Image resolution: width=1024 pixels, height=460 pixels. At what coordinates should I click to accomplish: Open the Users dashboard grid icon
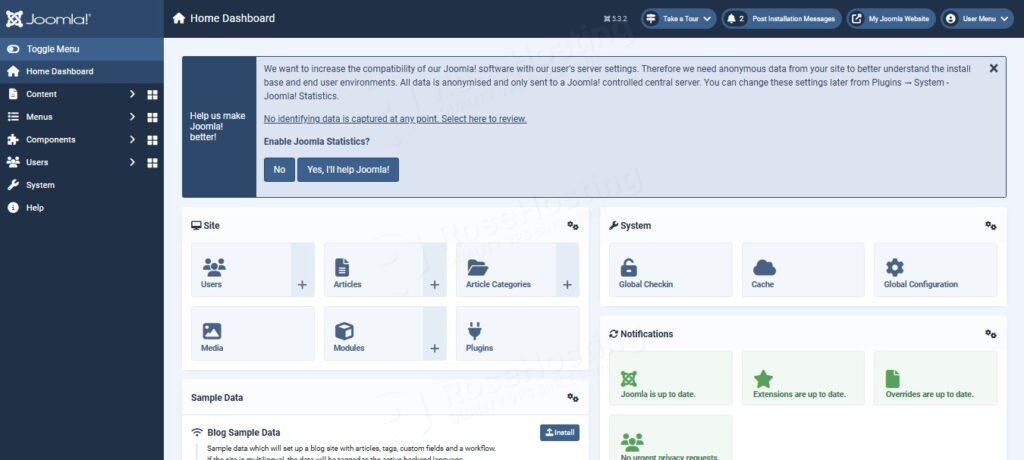152,163
